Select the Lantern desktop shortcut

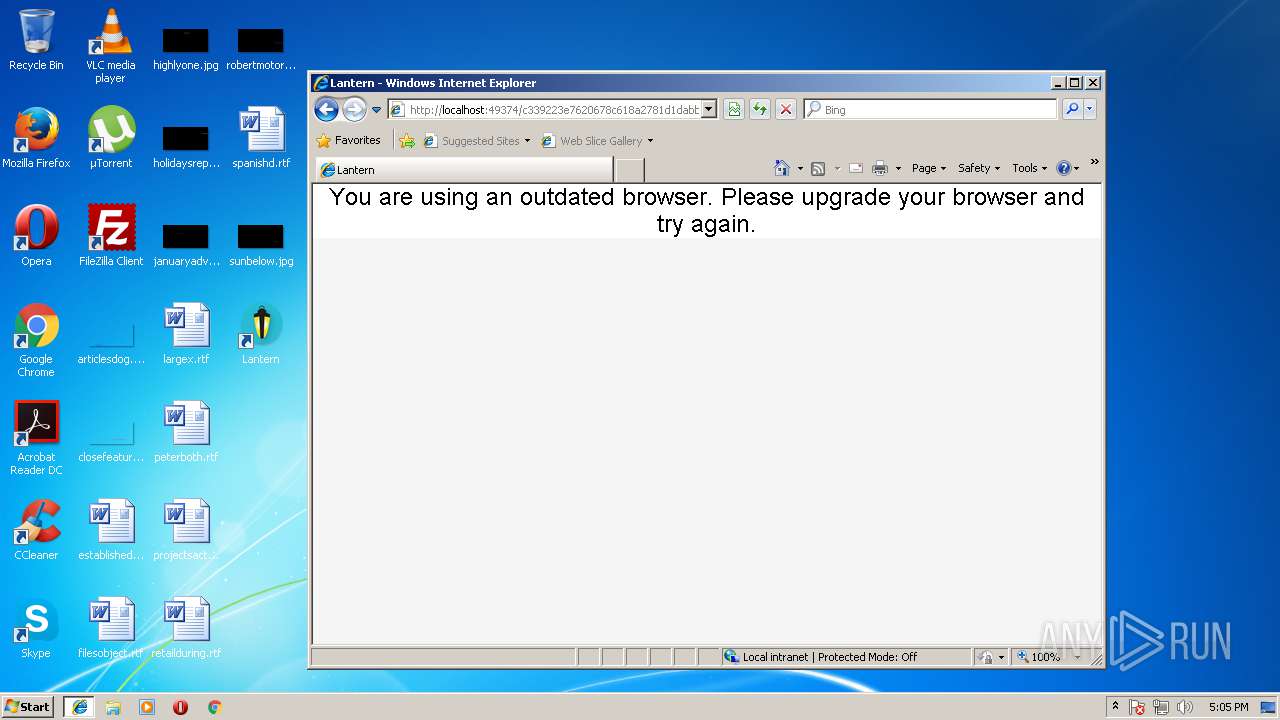(x=261, y=334)
